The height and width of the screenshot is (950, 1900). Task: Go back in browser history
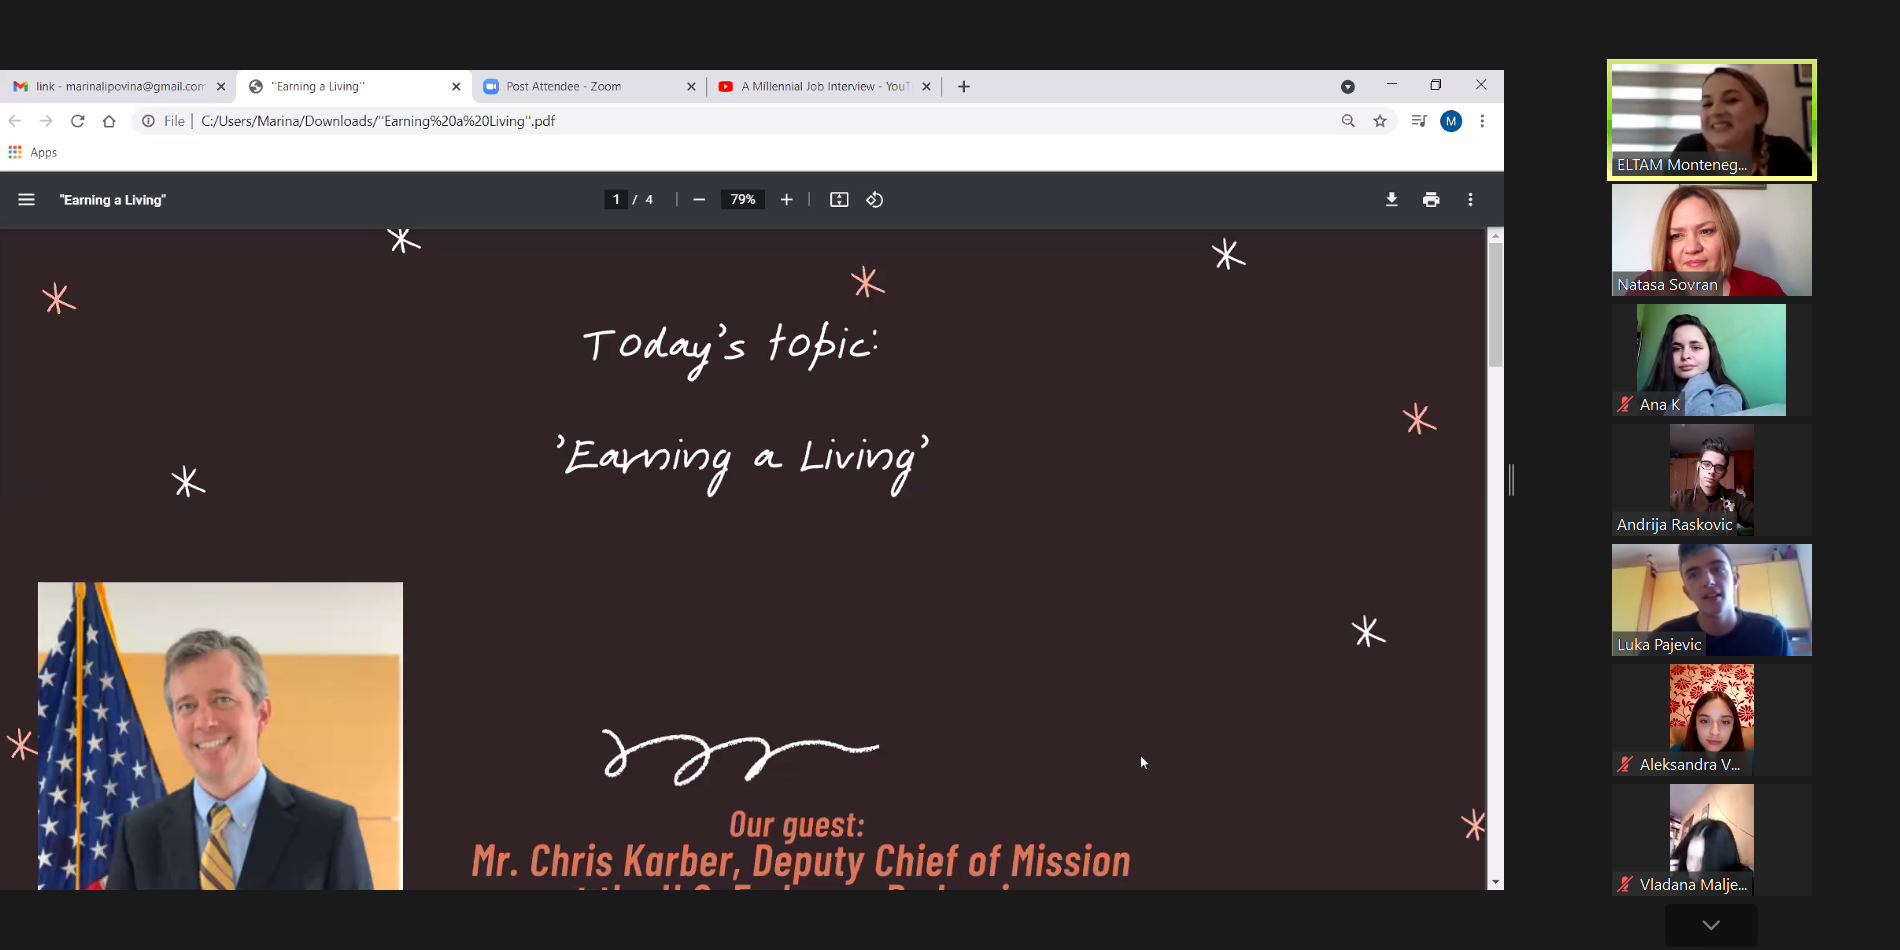pos(15,121)
